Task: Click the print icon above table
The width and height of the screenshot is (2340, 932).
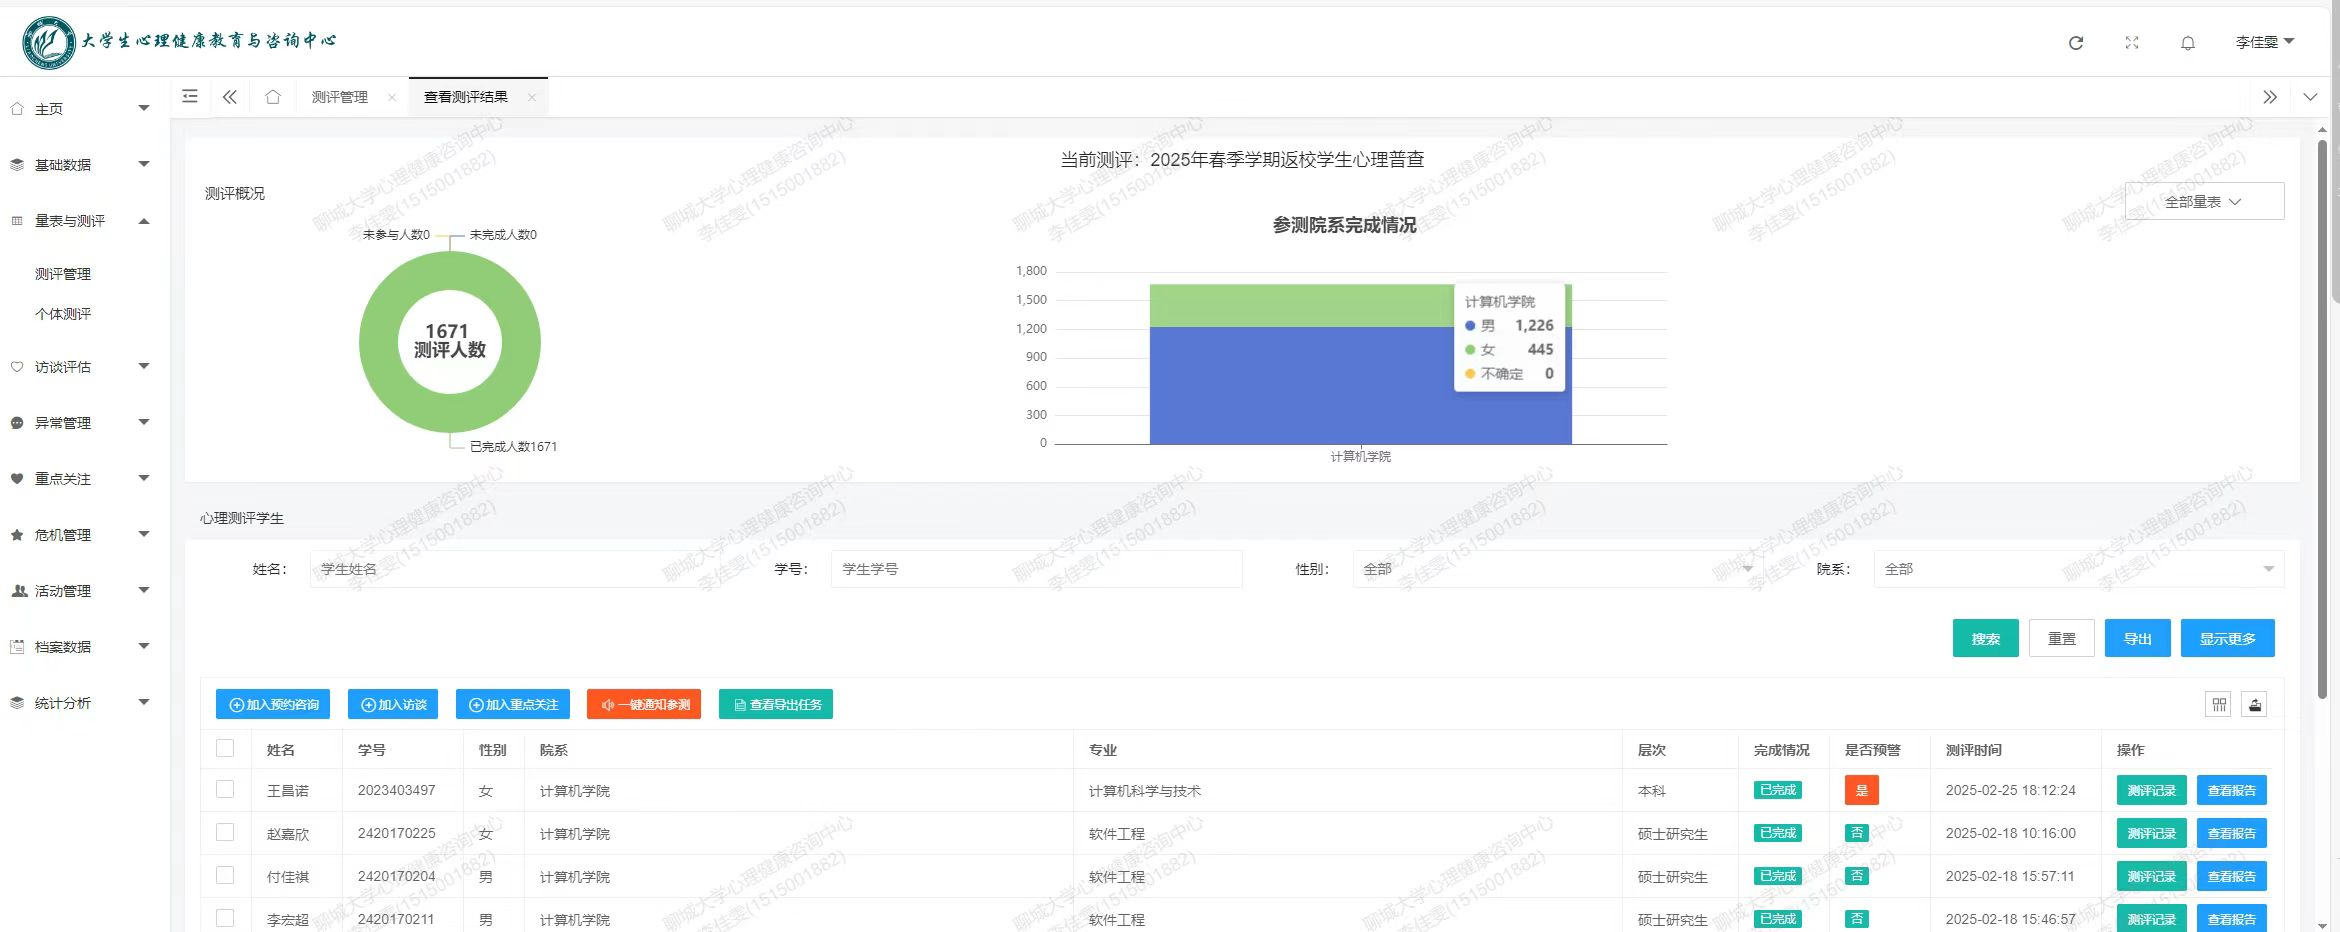Action: [2255, 705]
